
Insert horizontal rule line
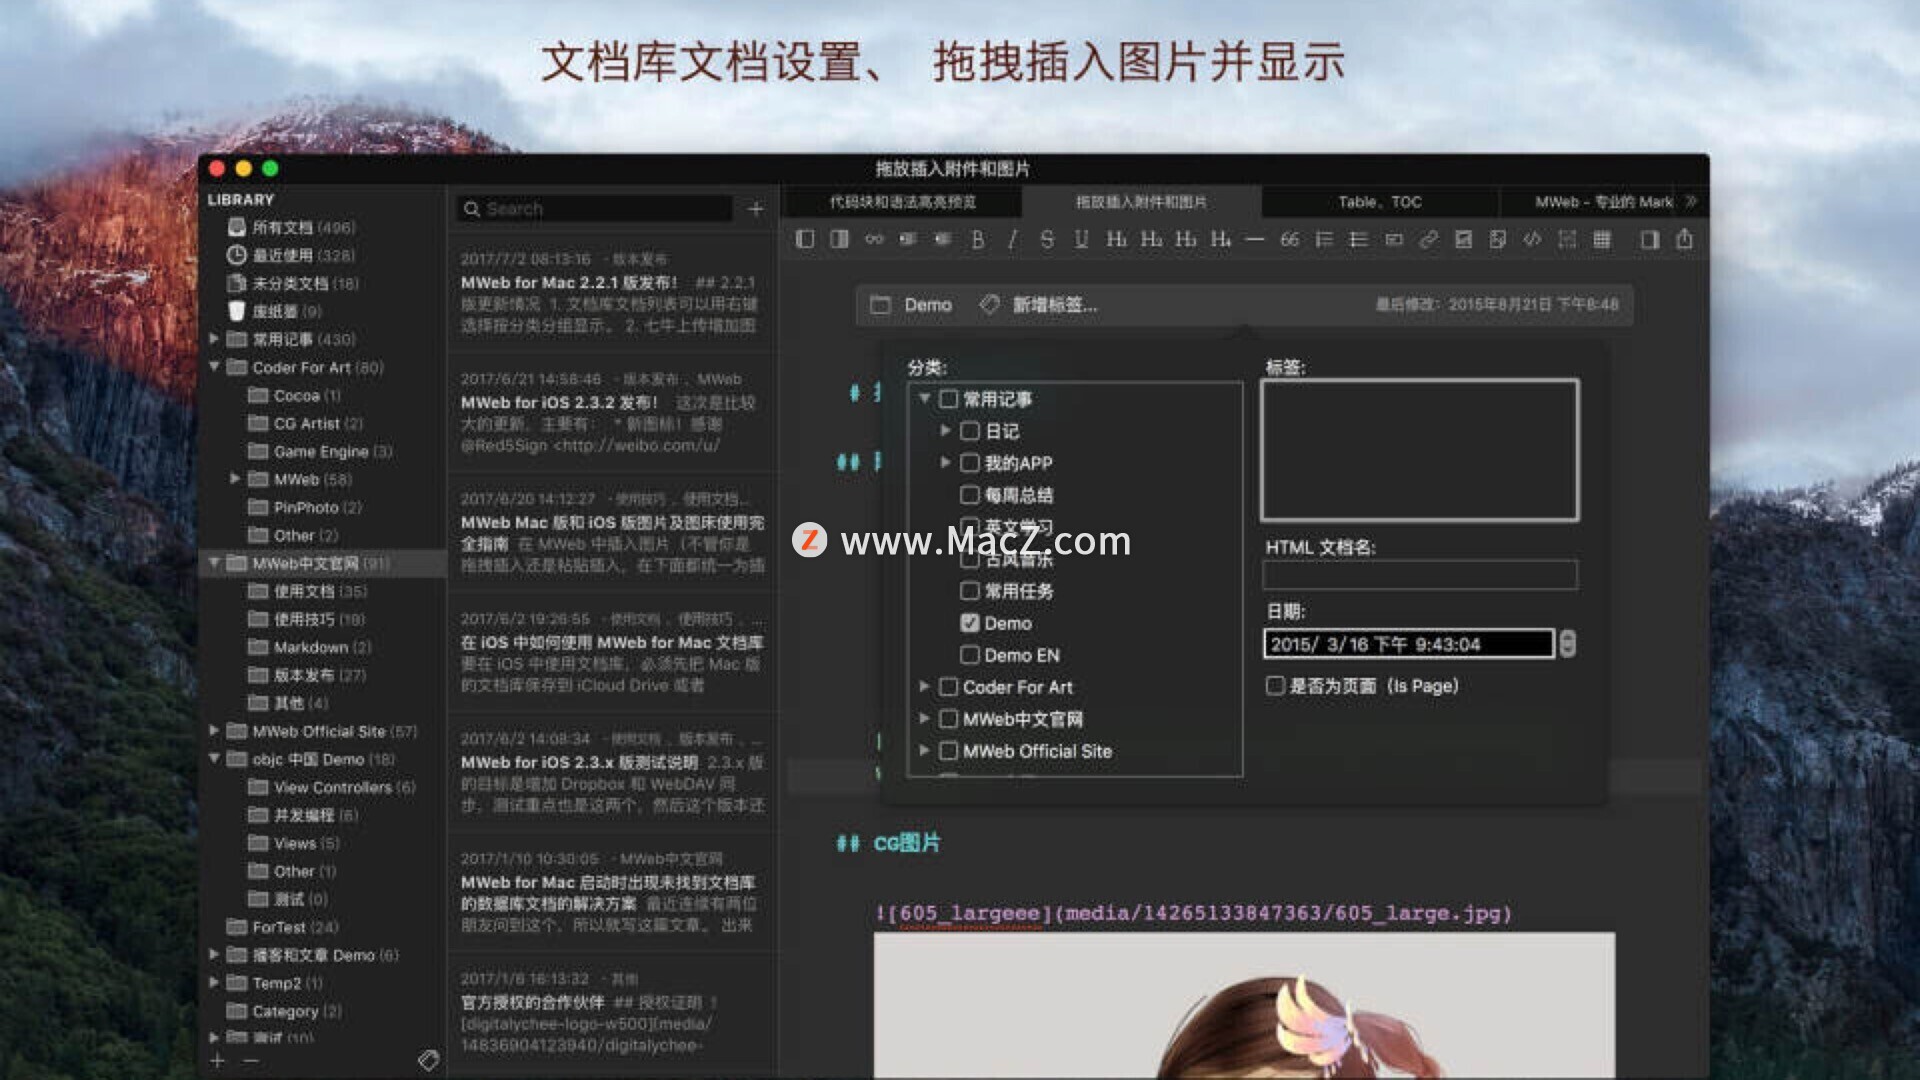pyautogui.click(x=1255, y=240)
